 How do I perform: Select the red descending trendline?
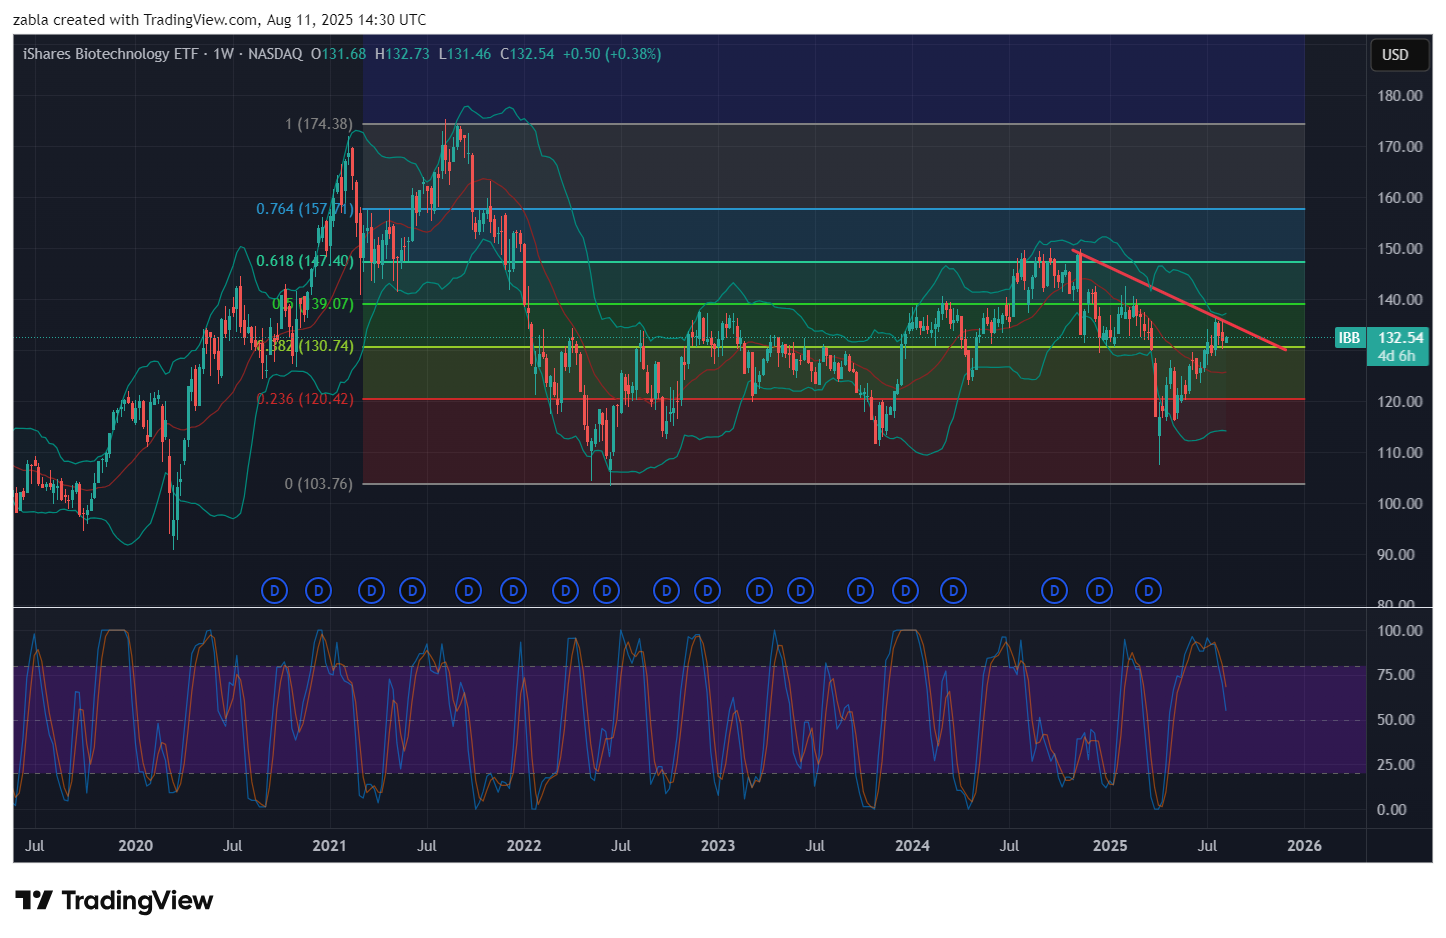click(x=1180, y=301)
